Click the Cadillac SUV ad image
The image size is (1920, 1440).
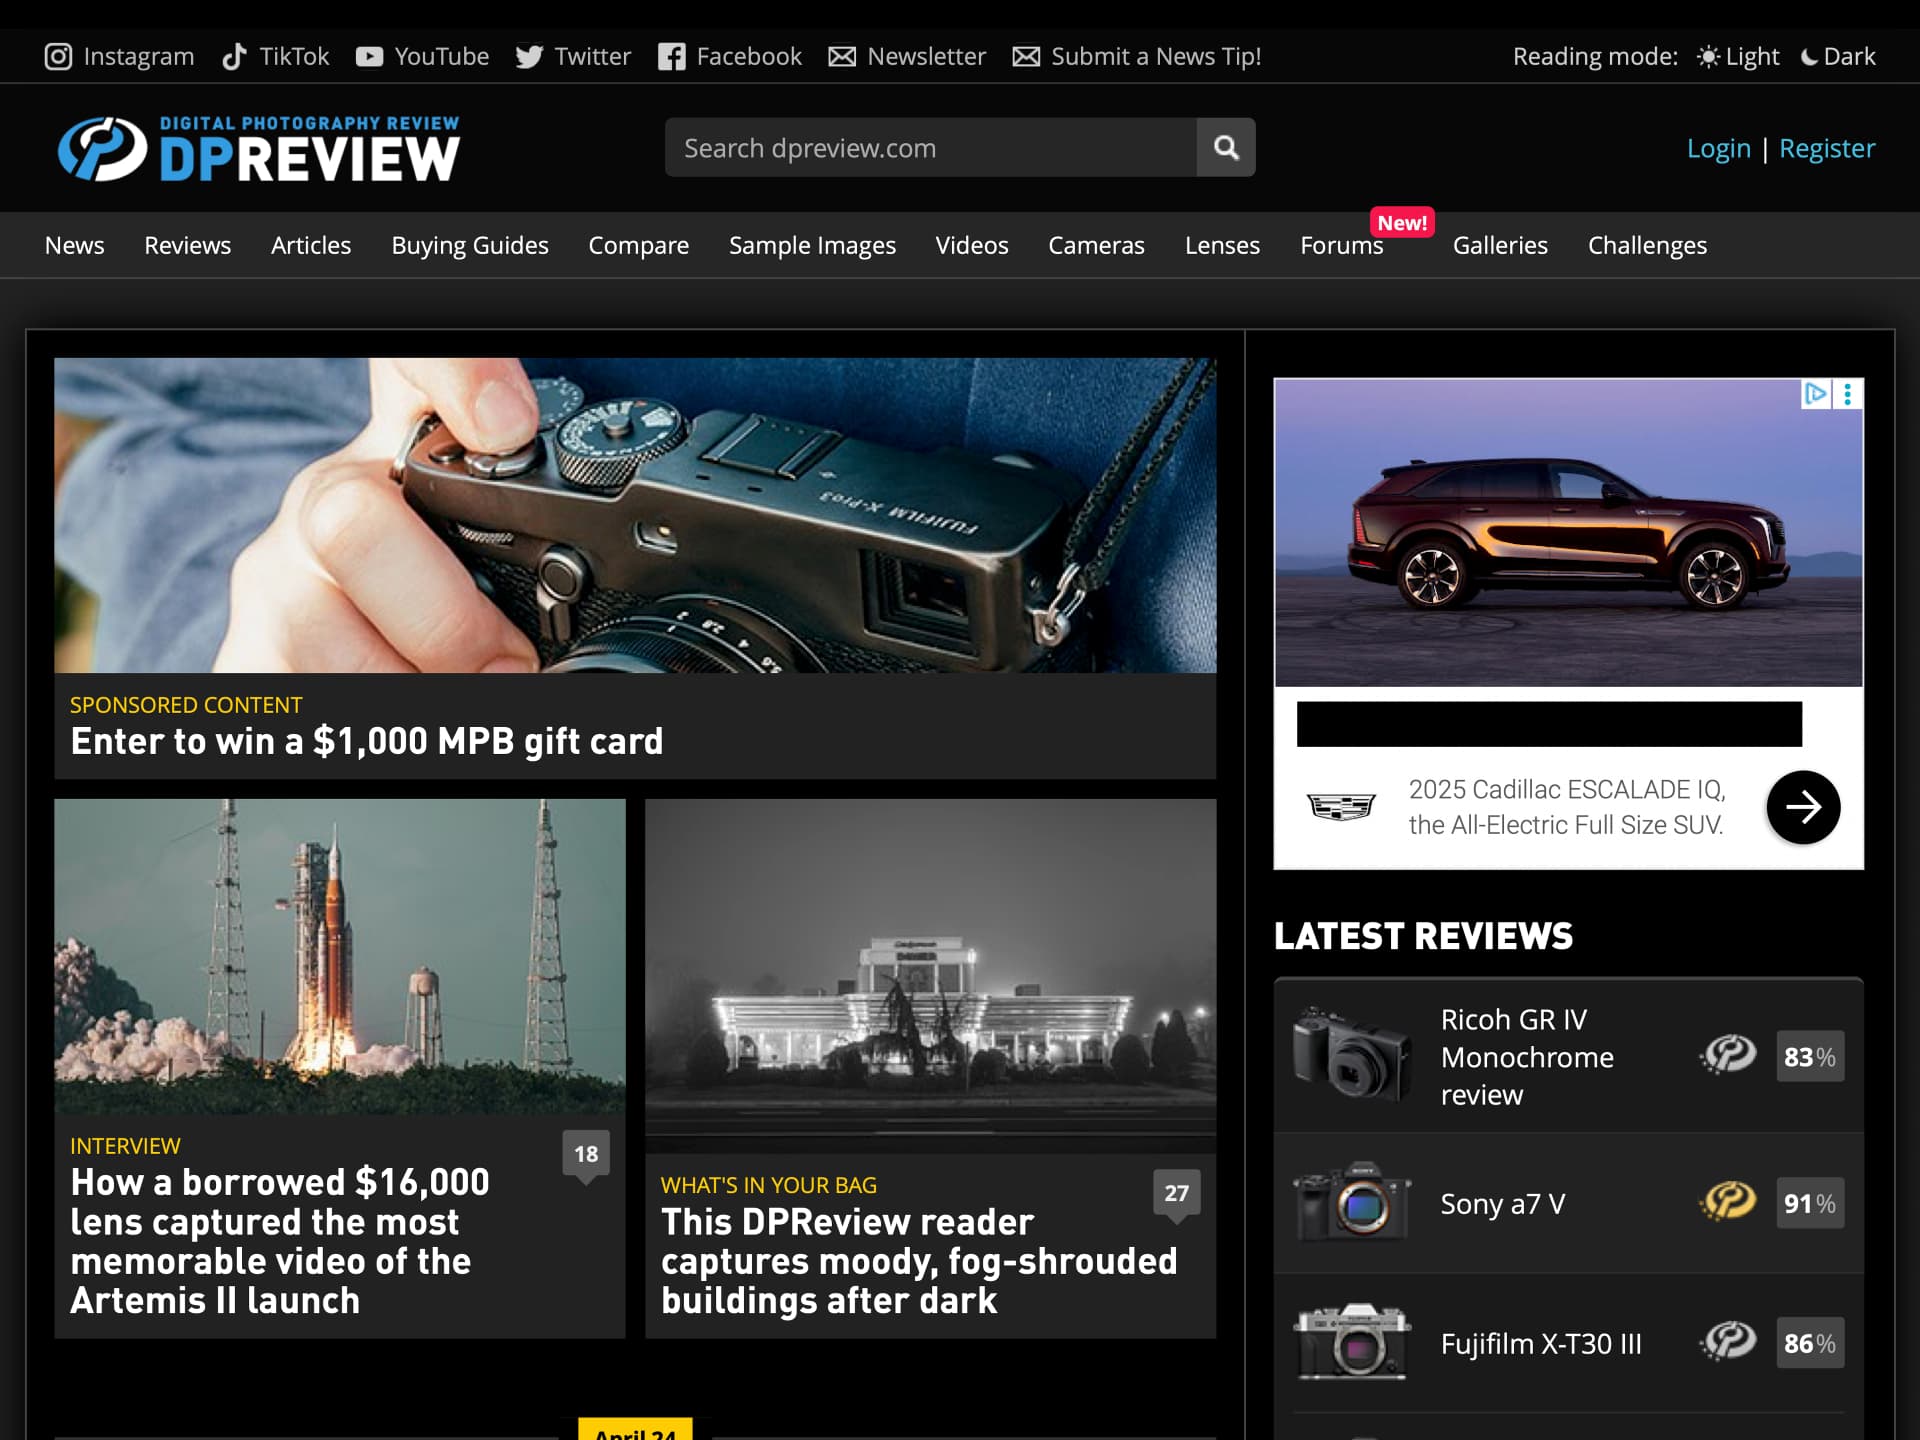(1568, 532)
